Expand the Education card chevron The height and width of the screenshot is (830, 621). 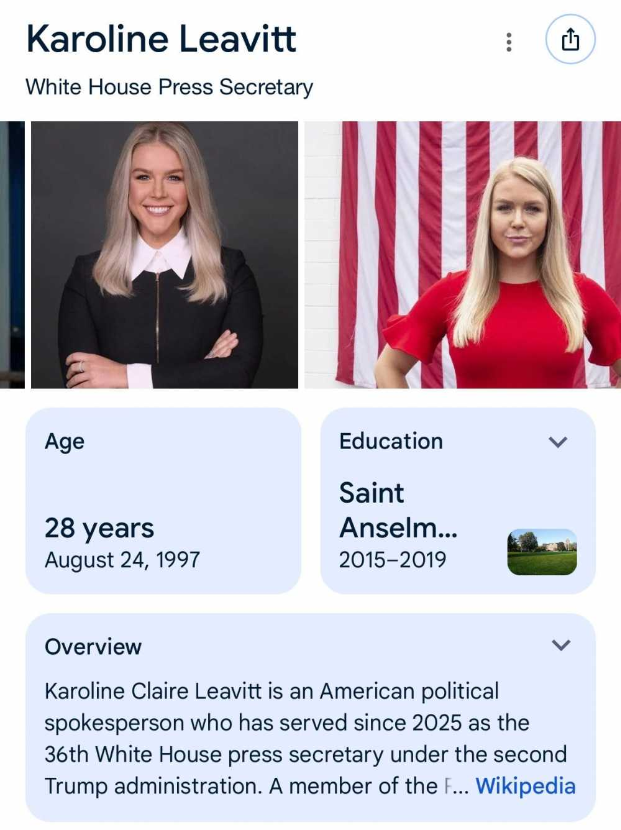tap(558, 441)
